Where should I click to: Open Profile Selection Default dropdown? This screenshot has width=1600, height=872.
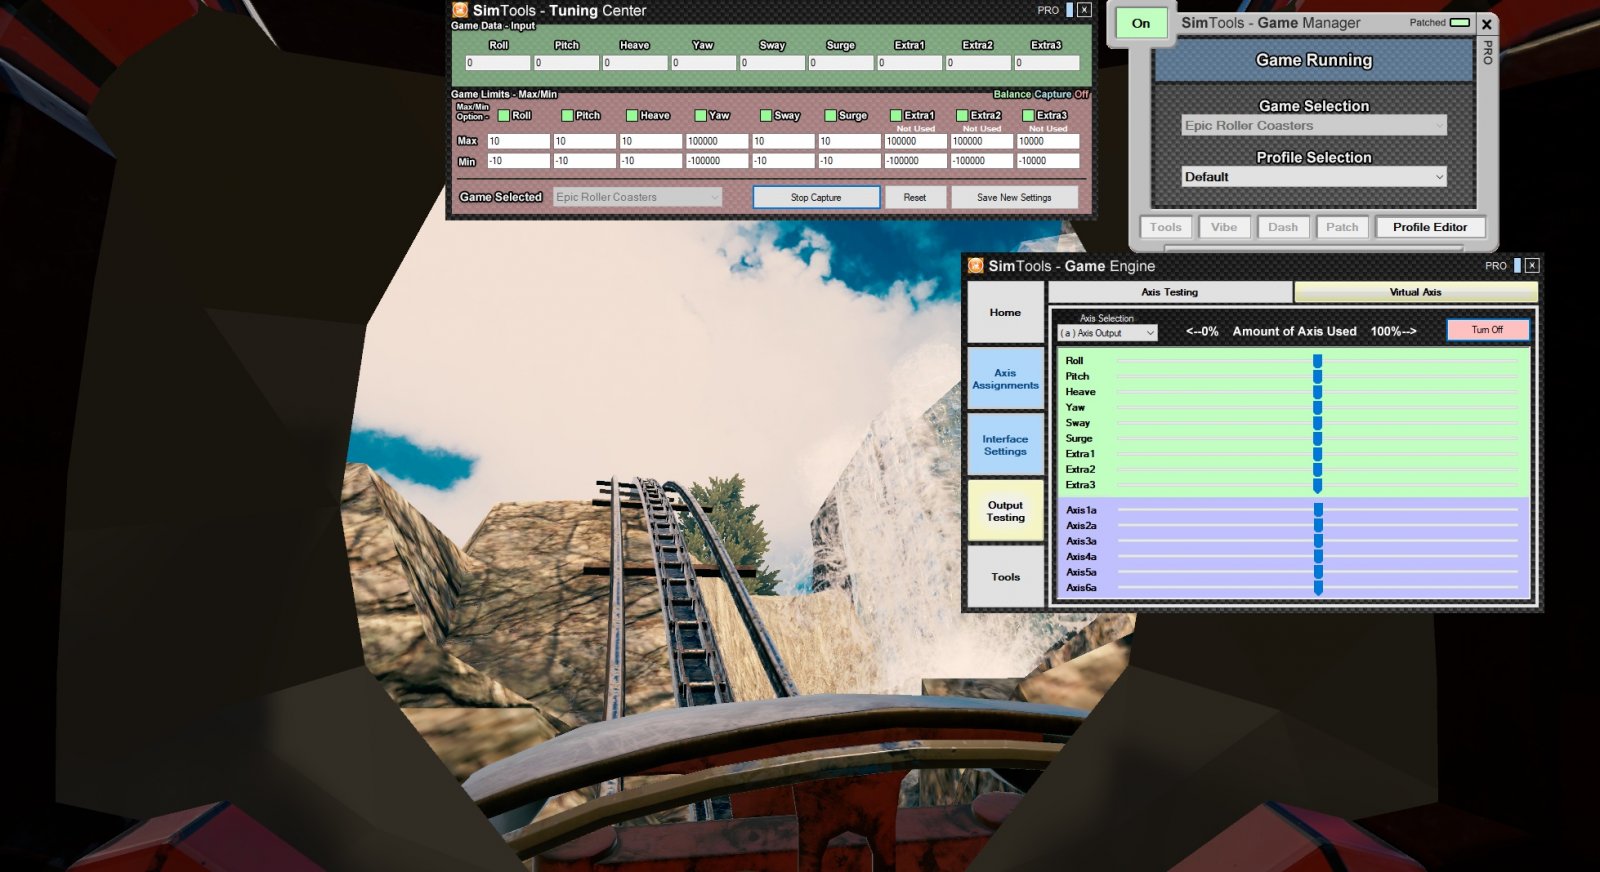pos(1314,177)
